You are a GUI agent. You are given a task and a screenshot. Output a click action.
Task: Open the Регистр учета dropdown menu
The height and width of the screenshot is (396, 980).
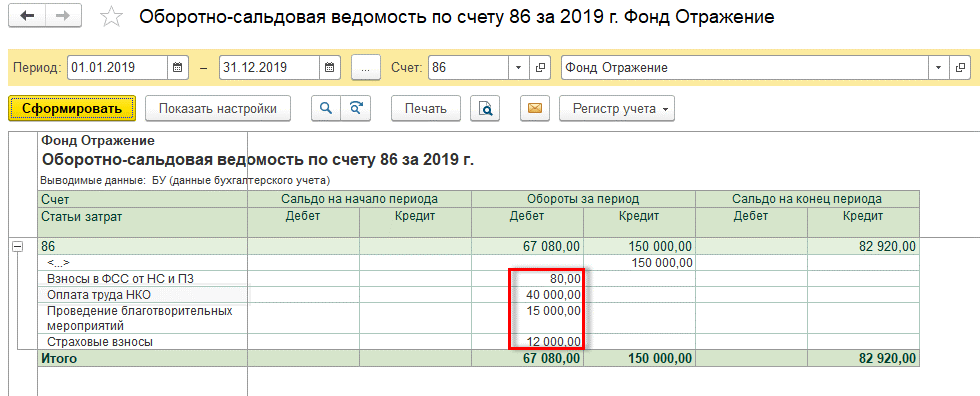(x=616, y=109)
